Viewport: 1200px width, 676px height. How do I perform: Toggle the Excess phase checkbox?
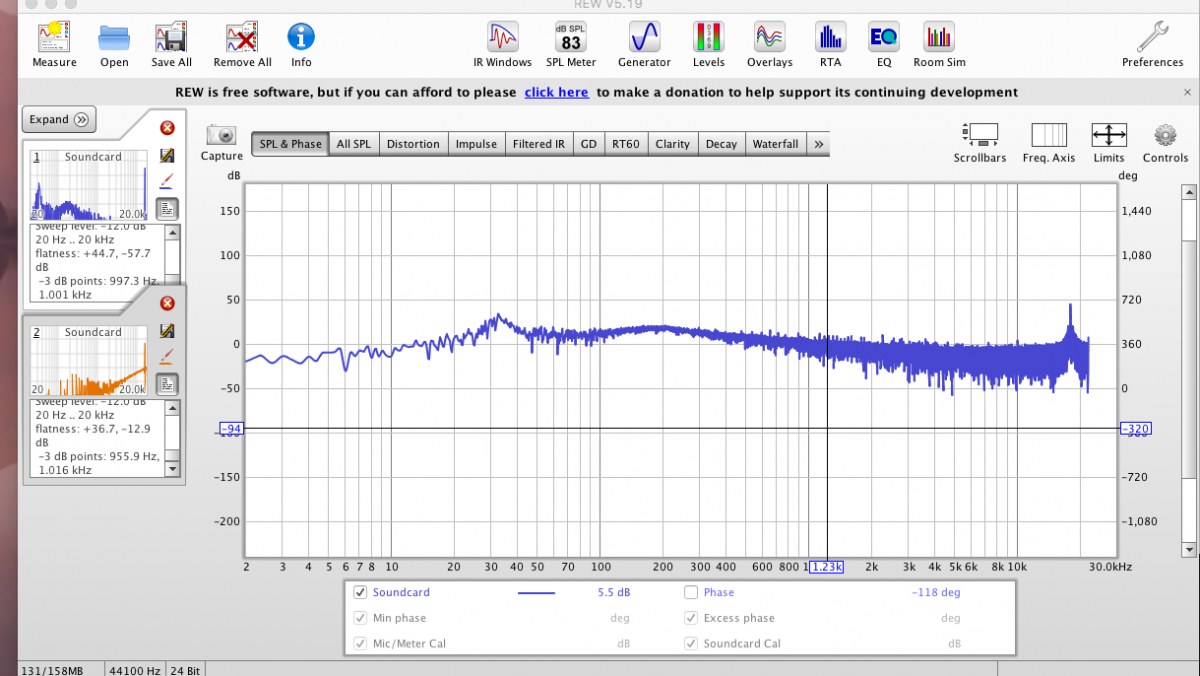[691, 618]
